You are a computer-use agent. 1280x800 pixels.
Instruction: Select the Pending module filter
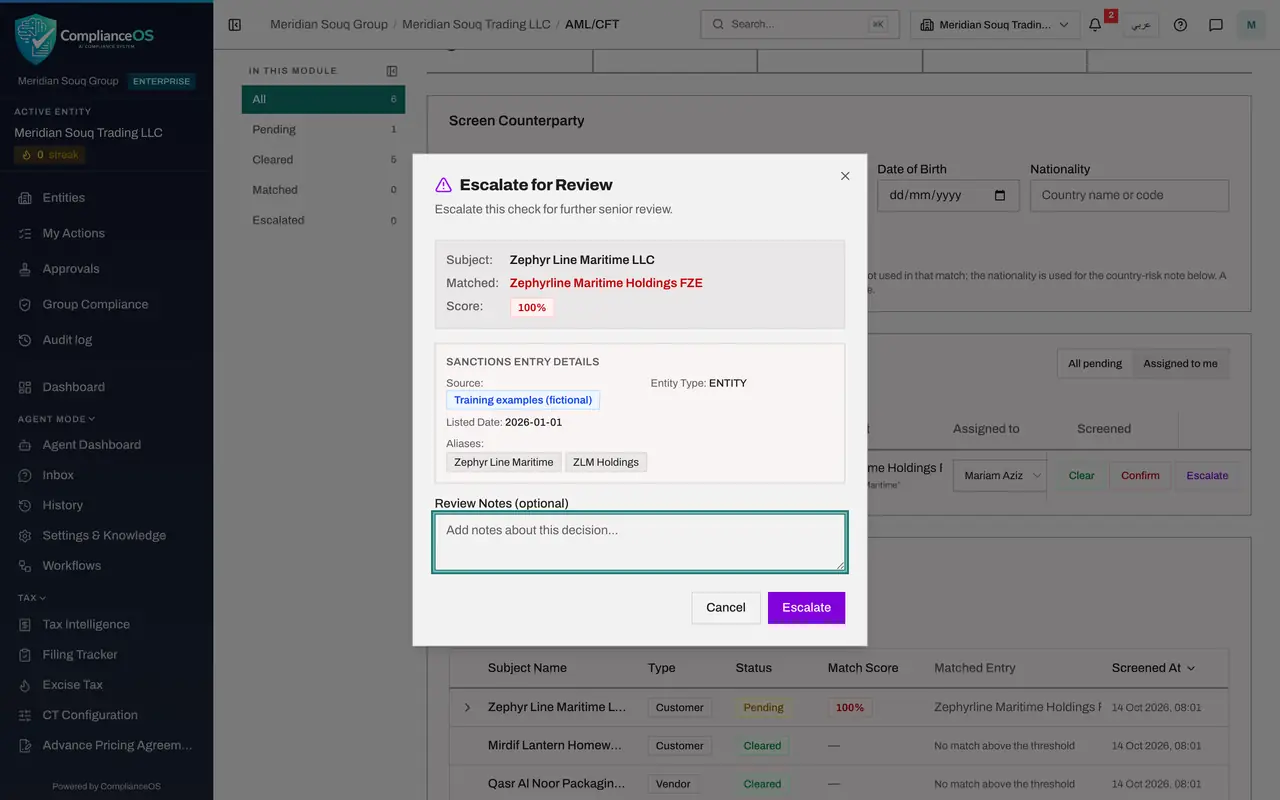pos(323,130)
